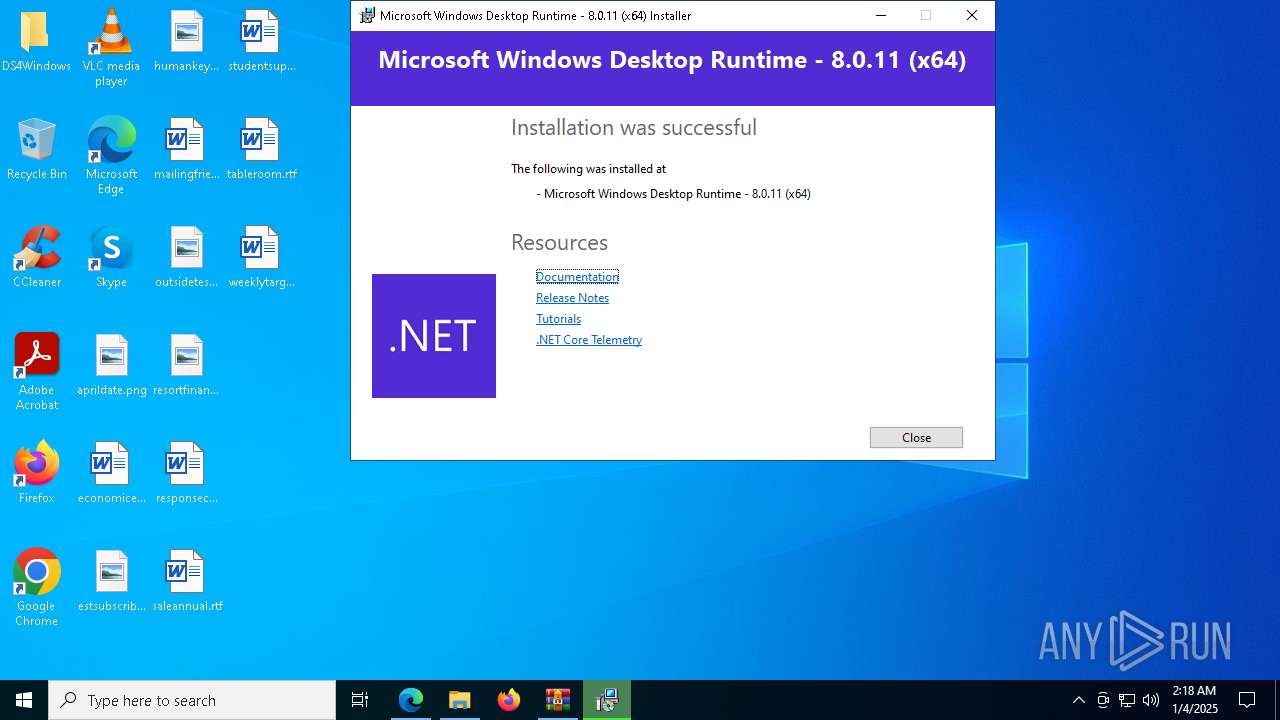
Task: Click the .NET logo image
Action: (x=434, y=336)
